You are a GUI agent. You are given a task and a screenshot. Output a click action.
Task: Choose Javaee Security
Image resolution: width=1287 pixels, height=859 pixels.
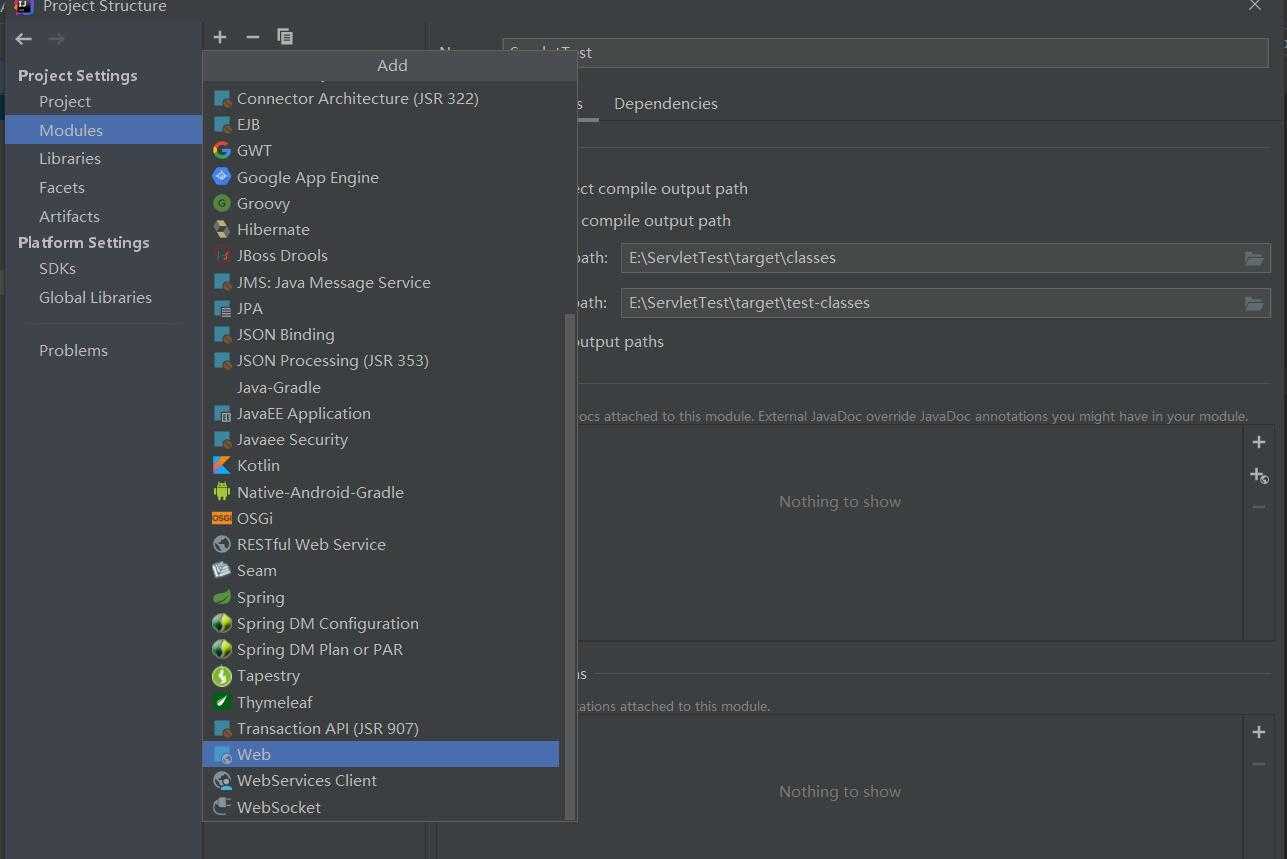(381, 439)
